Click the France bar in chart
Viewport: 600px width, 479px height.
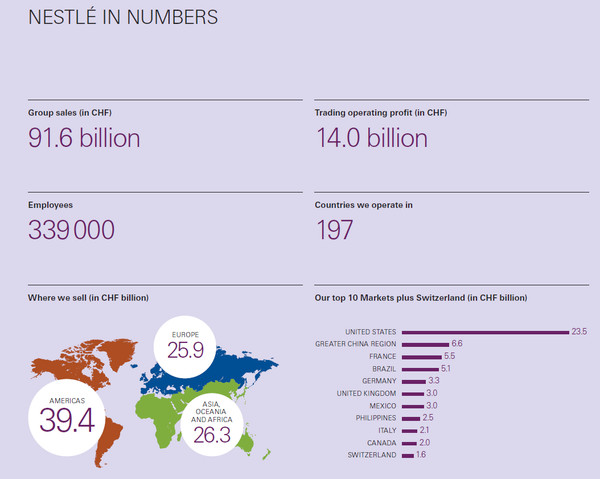pos(422,357)
